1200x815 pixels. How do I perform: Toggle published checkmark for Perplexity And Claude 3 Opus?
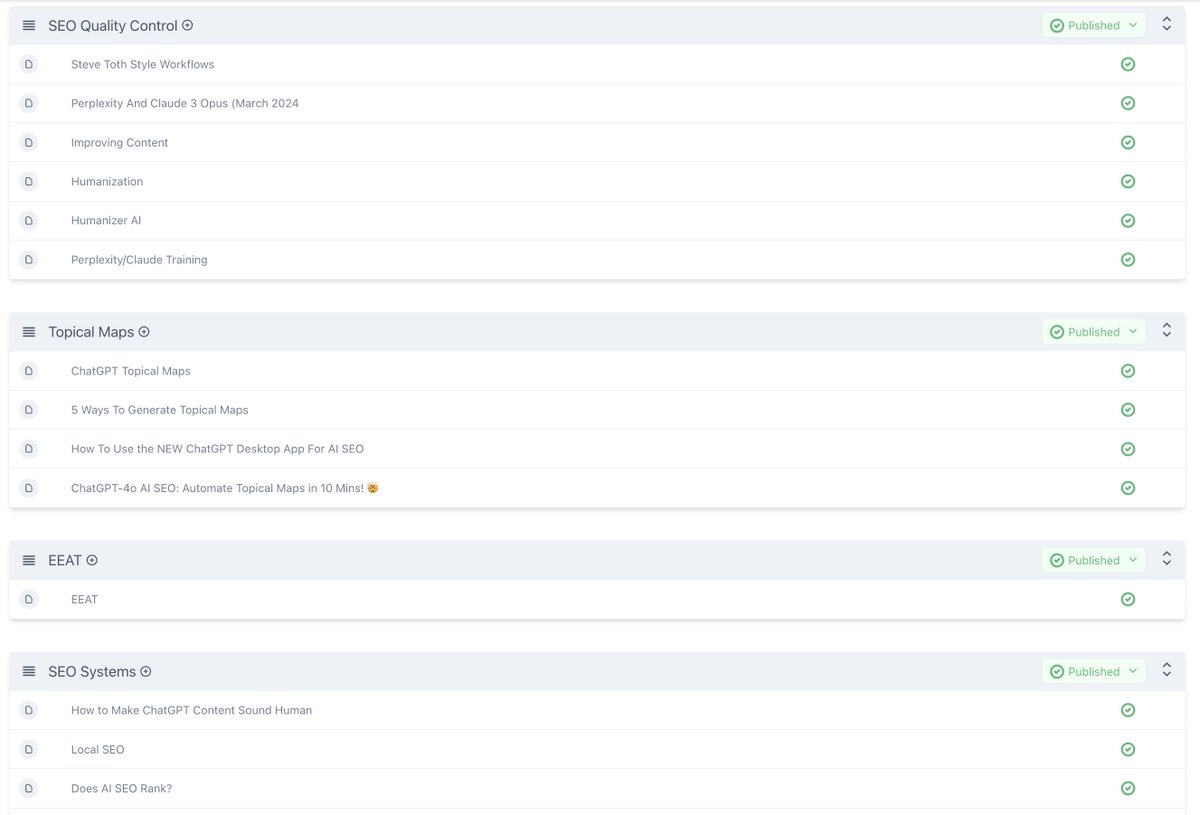[x=1128, y=103]
